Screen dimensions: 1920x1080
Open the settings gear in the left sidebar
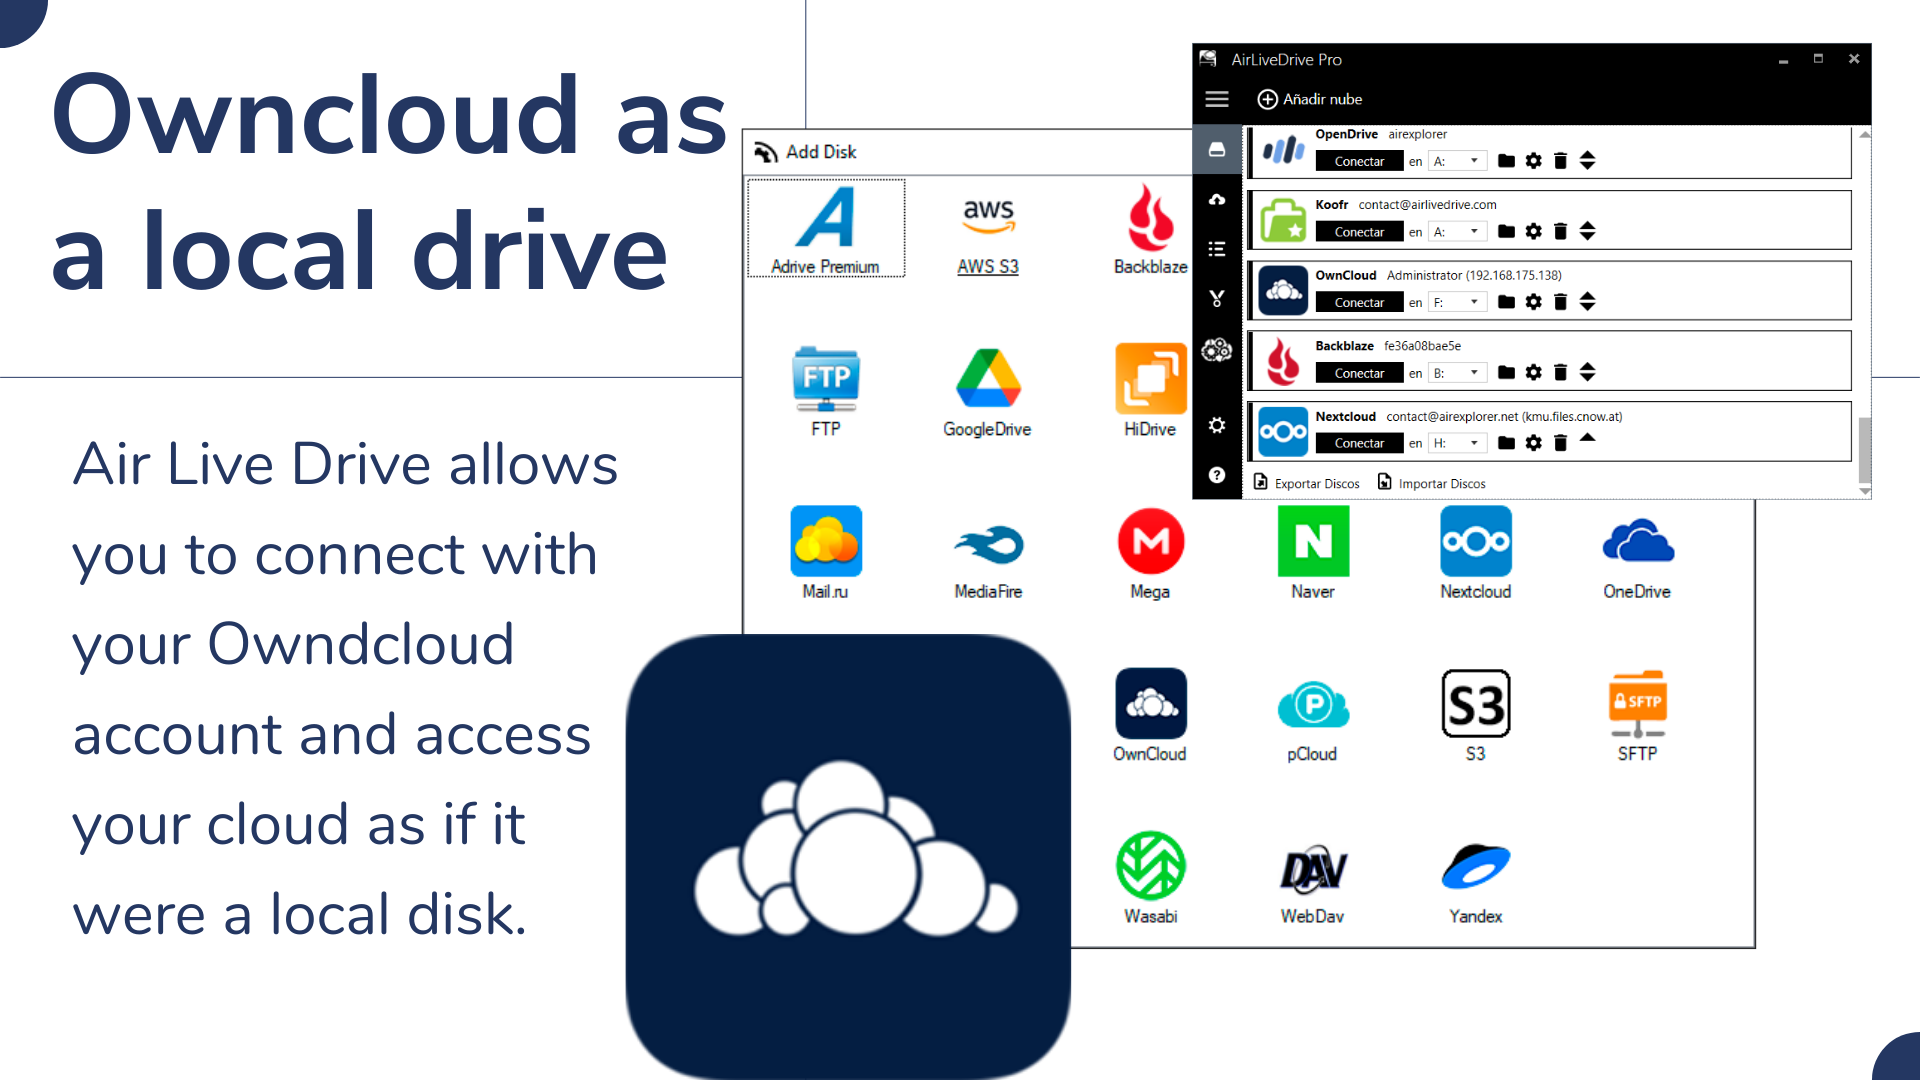pyautogui.click(x=1217, y=425)
